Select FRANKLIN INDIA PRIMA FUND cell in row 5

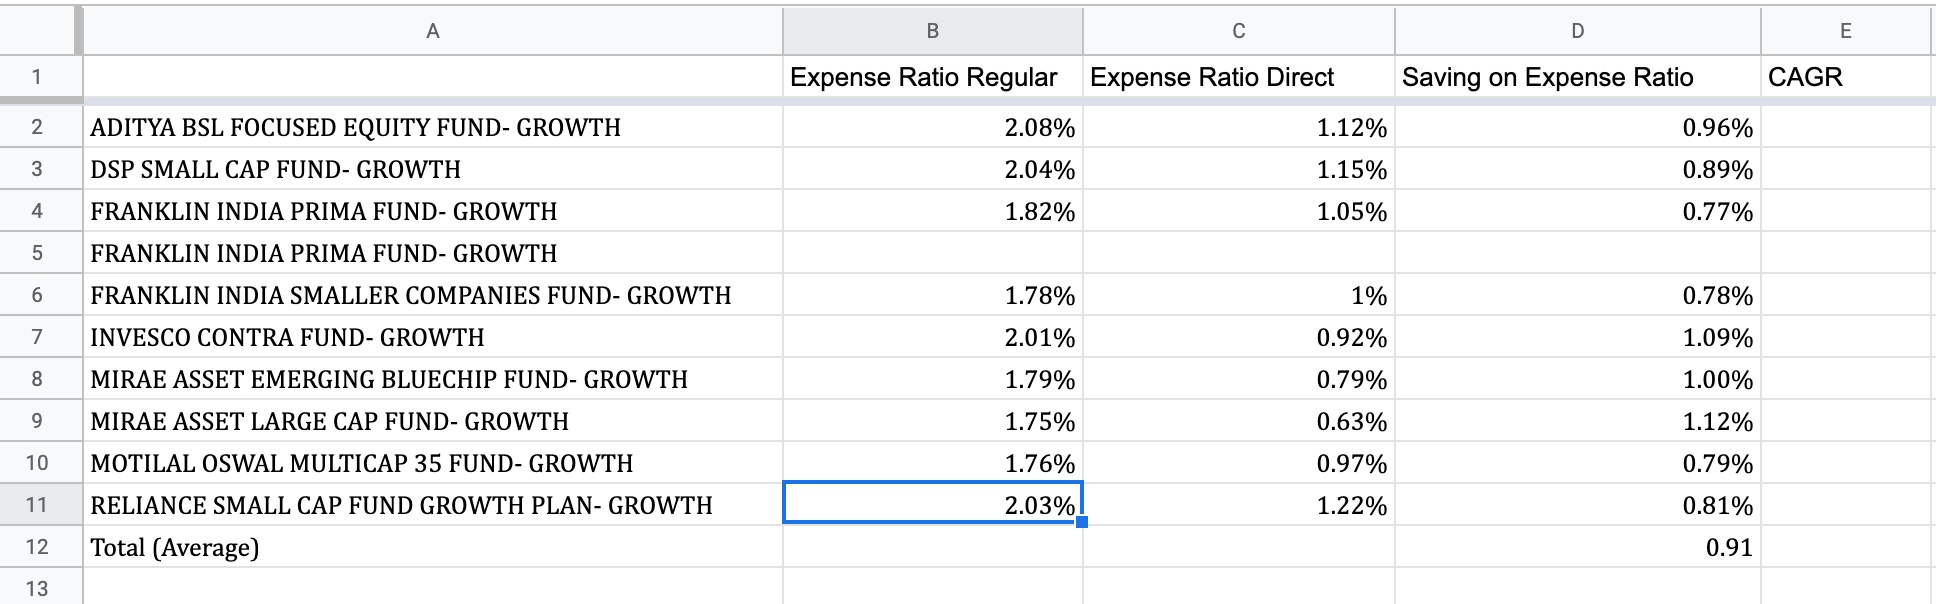pos(432,253)
